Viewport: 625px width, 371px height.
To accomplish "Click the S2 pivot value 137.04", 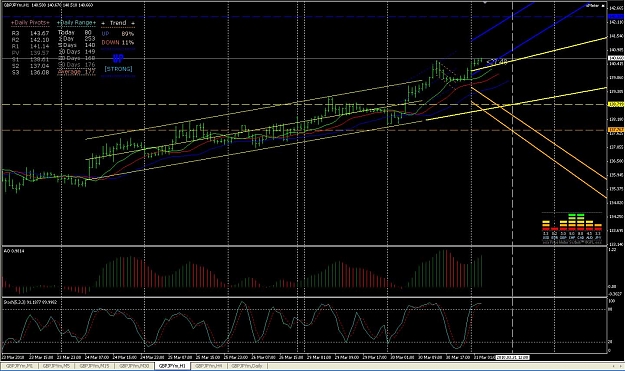I will [39, 66].
